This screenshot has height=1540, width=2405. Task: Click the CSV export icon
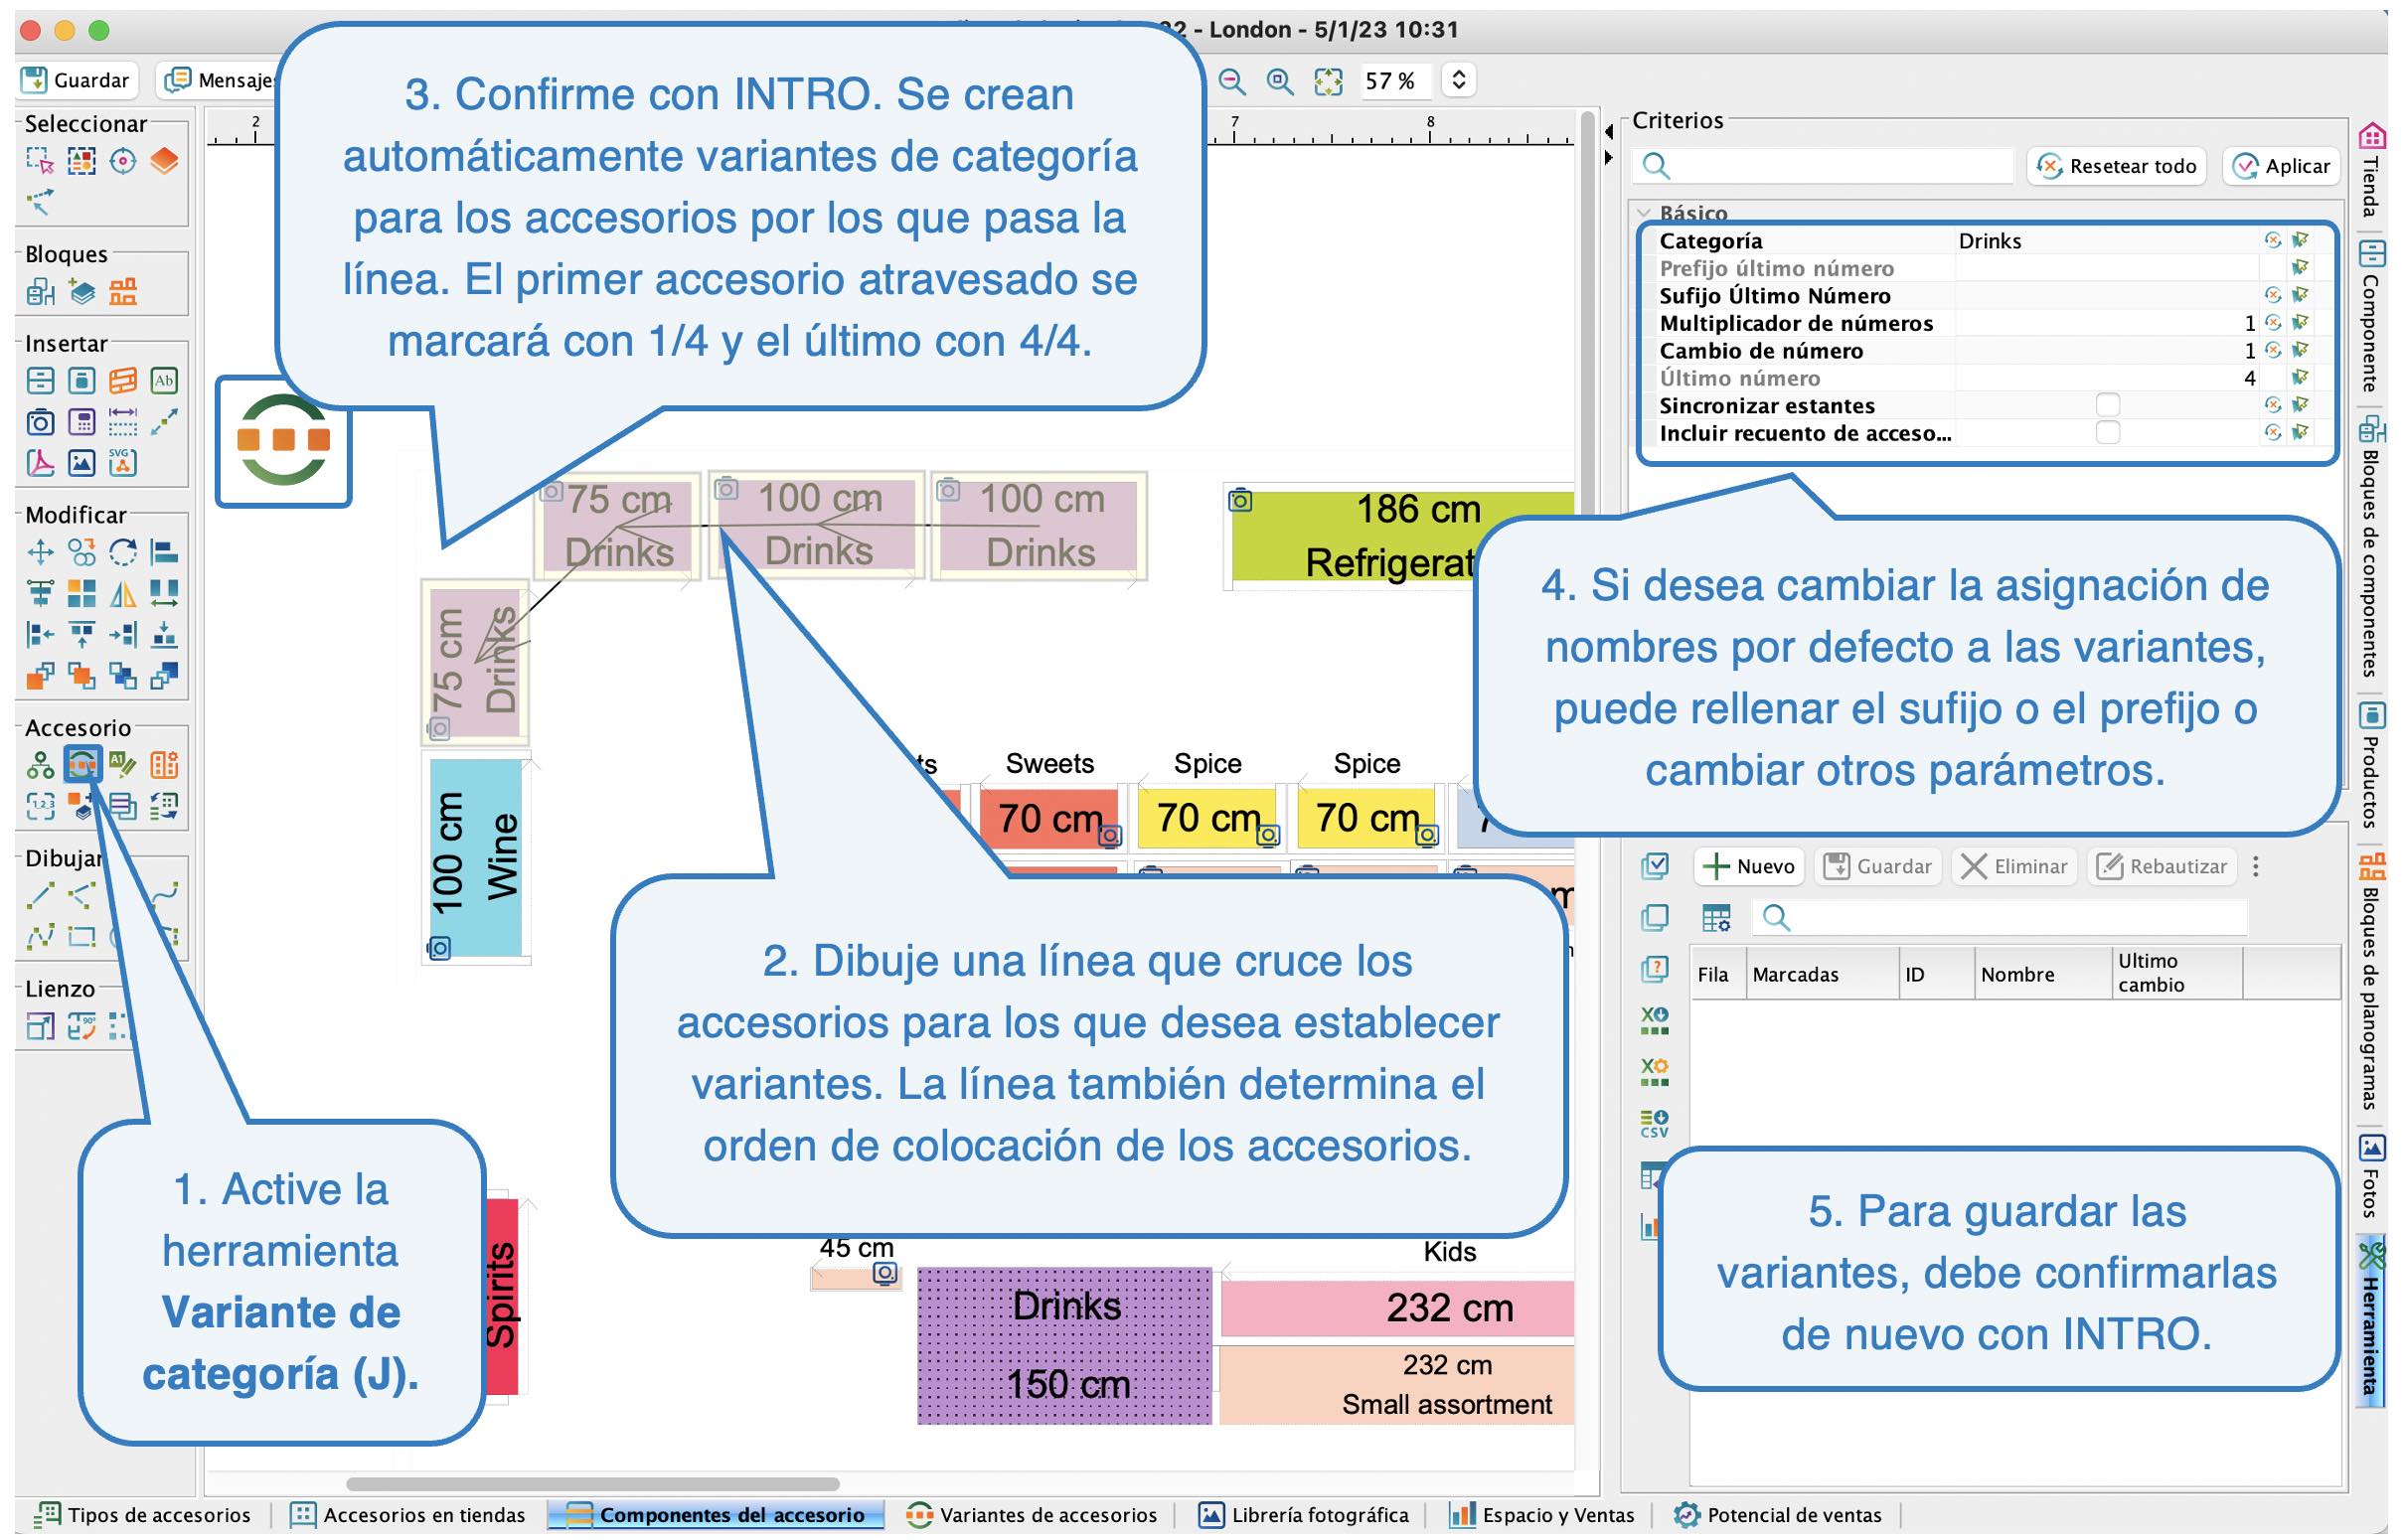coord(1654,1123)
